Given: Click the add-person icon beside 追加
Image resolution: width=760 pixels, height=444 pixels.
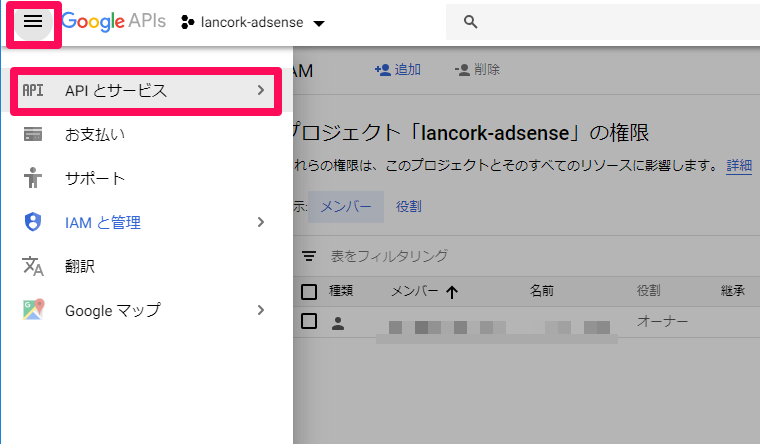Looking at the screenshot, I should [383, 70].
